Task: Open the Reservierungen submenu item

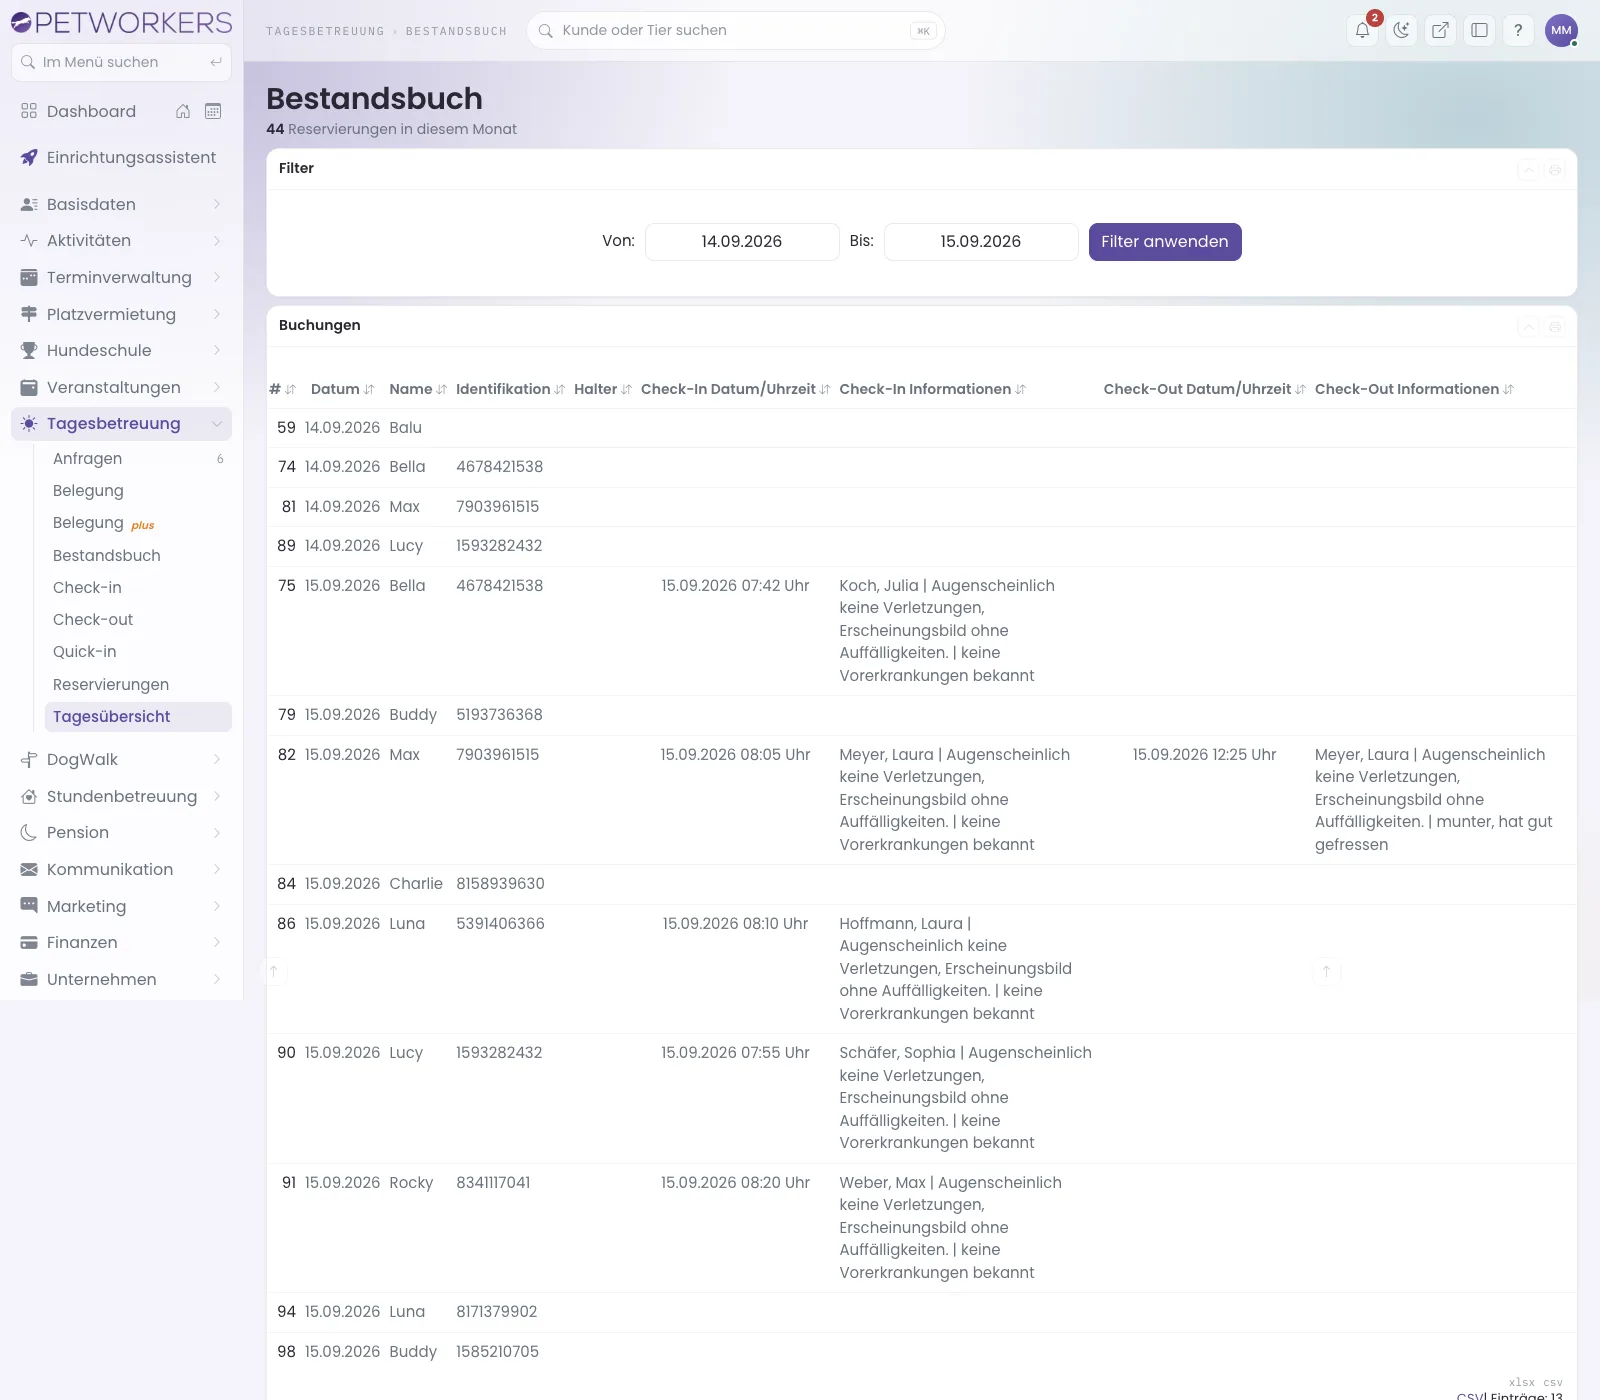Action: 138,684
